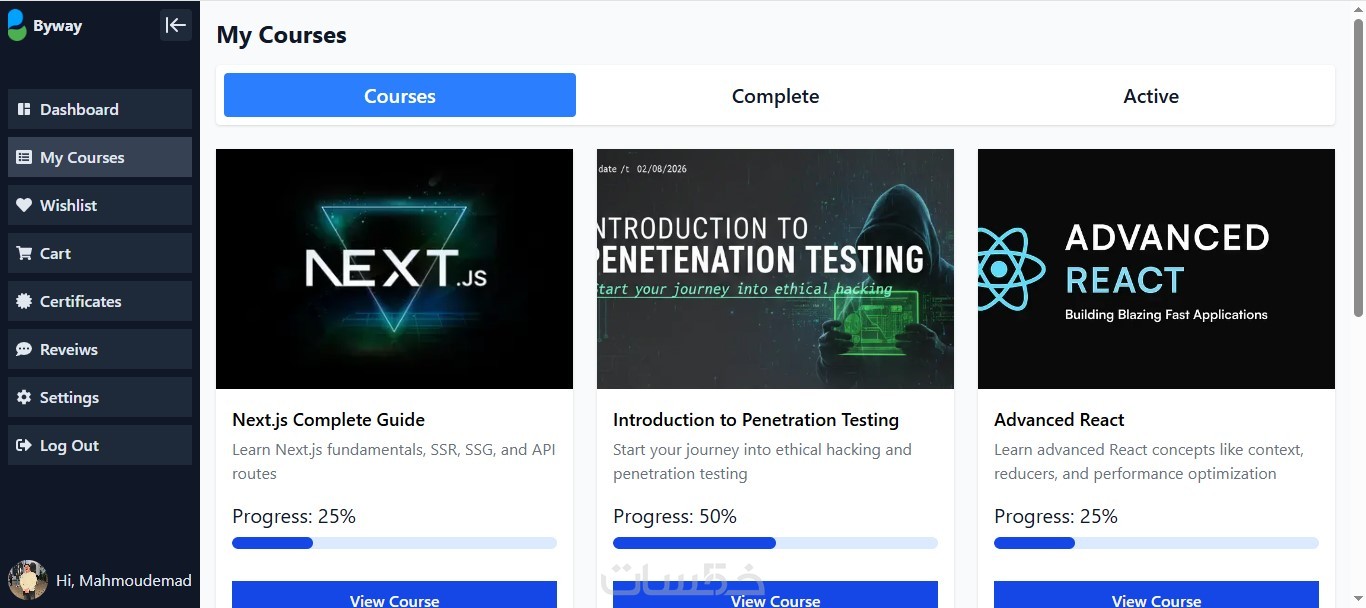Open Settings in the sidebar
Screen dimensions: 1366x608
click(100, 397)
